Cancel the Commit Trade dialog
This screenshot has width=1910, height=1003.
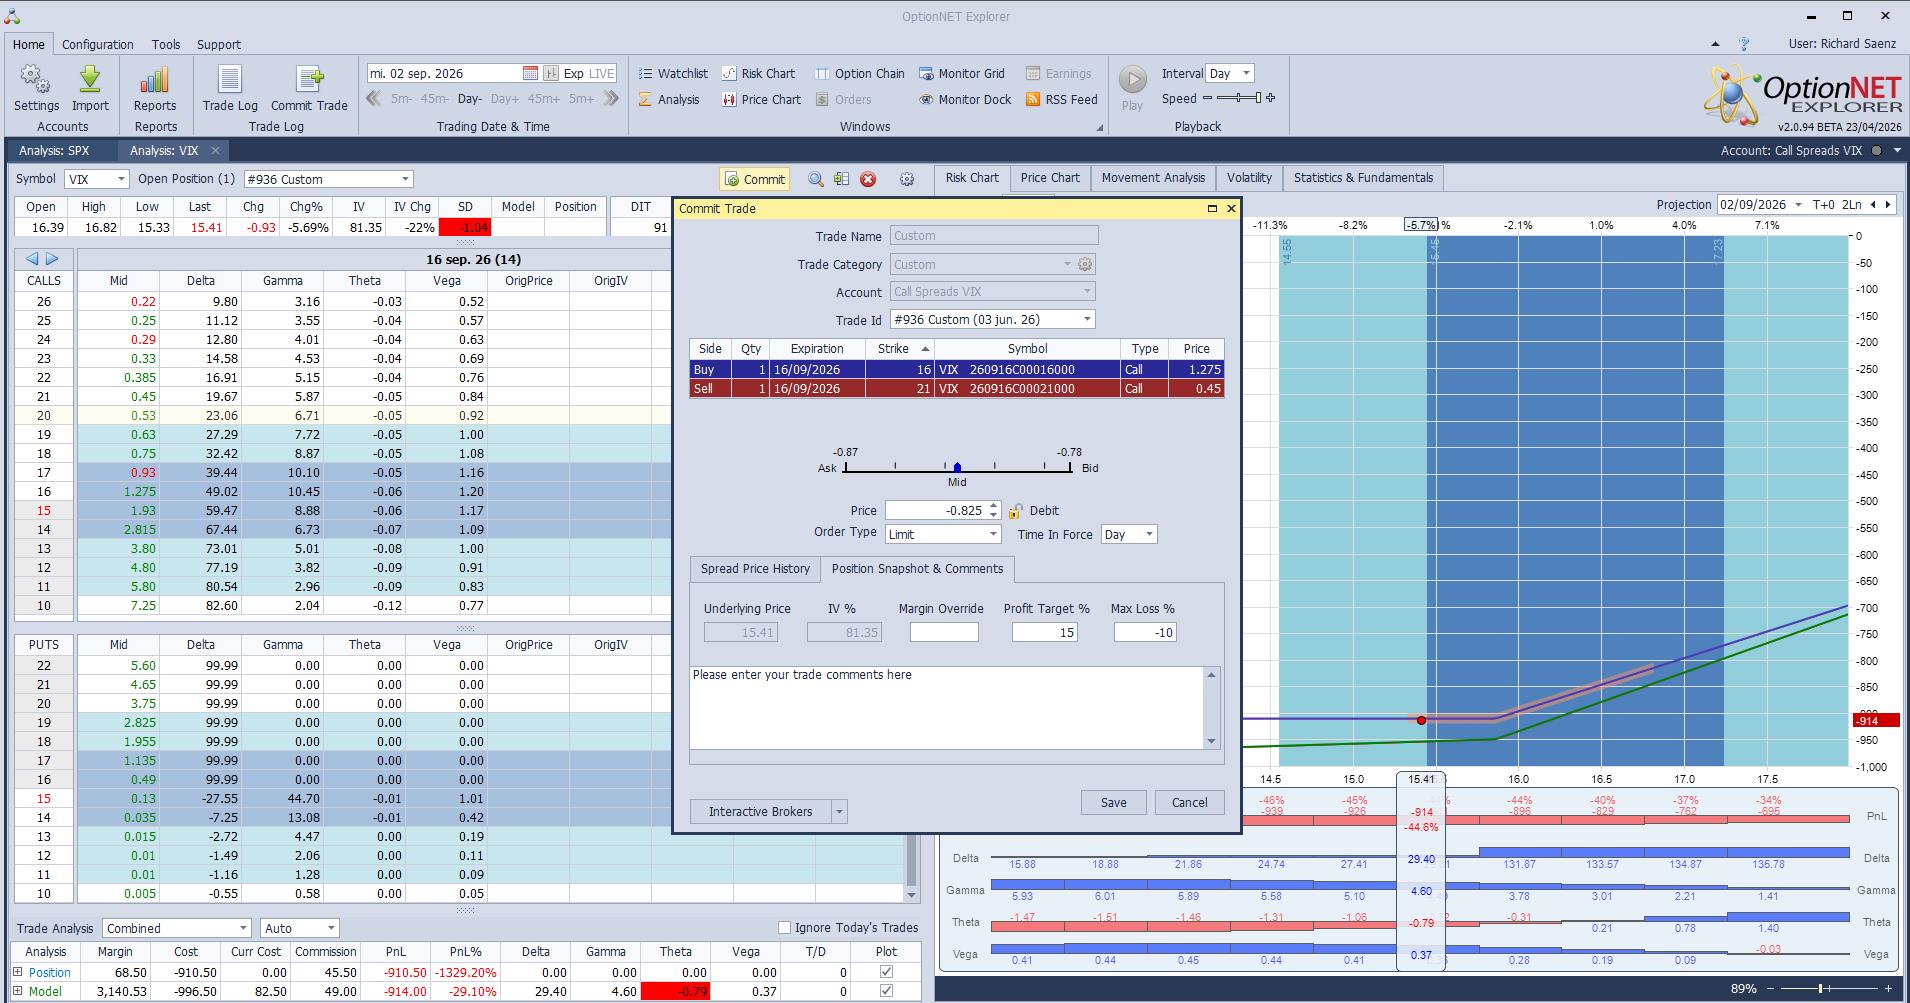pyautogui.click(x=1189, y=803)
